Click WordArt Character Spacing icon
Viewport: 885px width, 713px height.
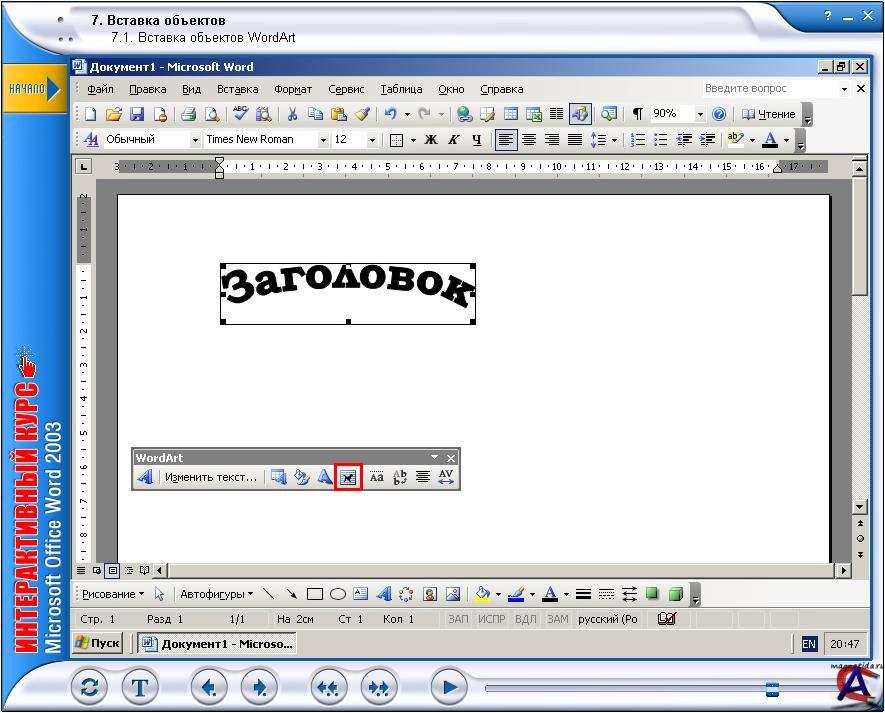pyautogui.click(x=446, y=477)
